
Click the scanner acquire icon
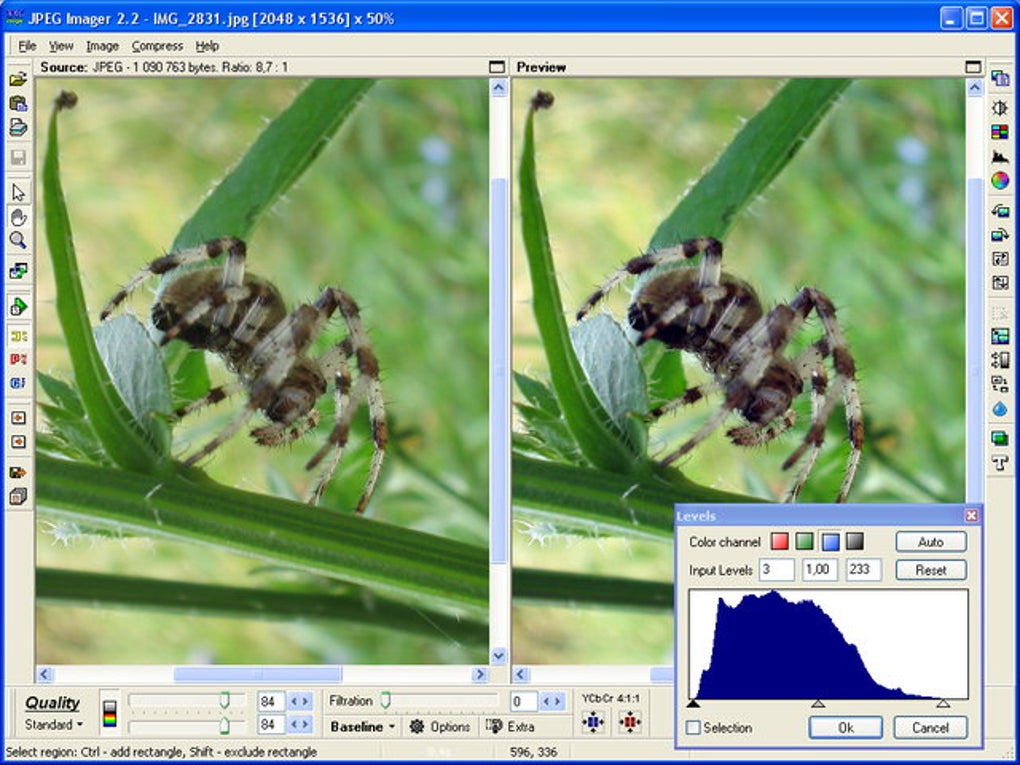[x=18, y=128]
